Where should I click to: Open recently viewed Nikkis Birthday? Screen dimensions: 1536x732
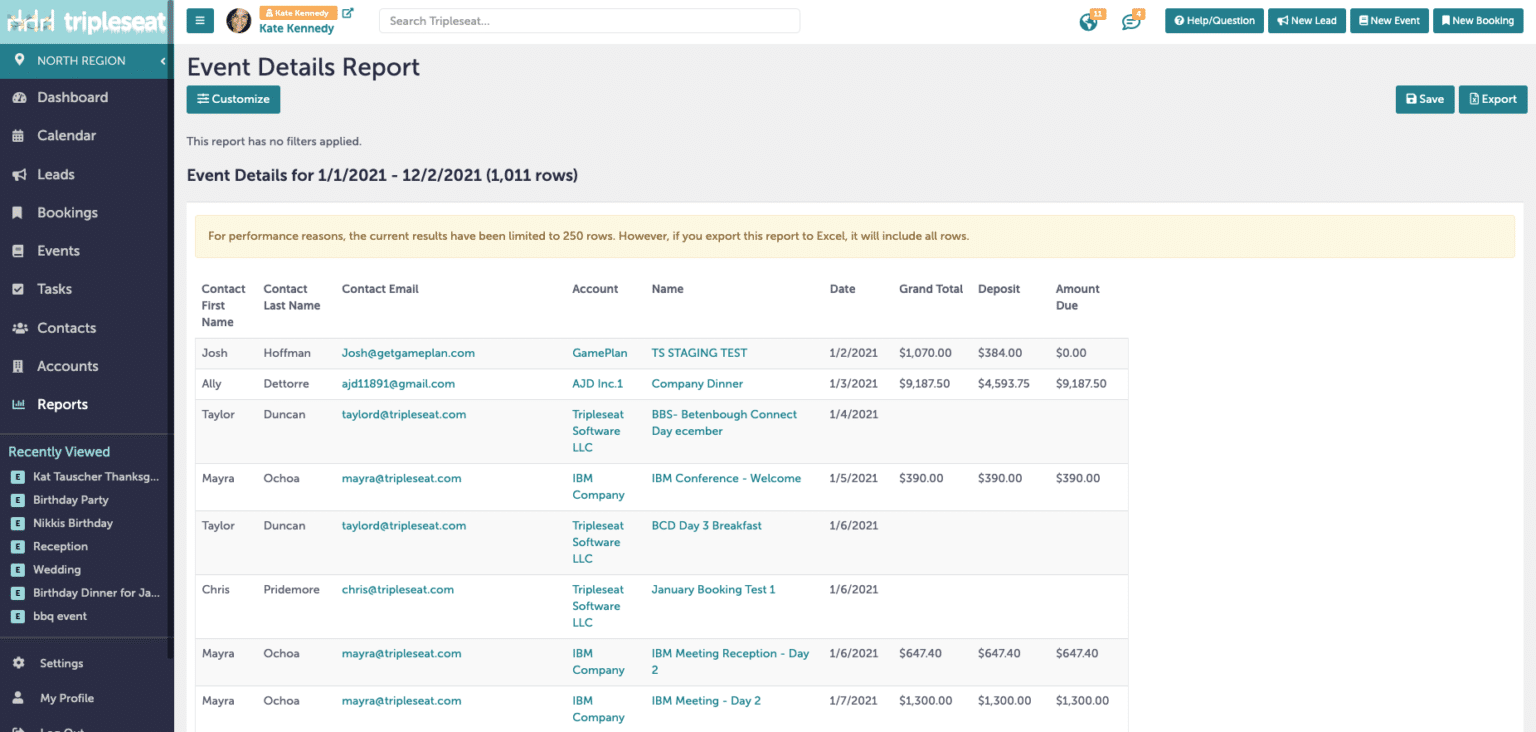click(72, 523)
